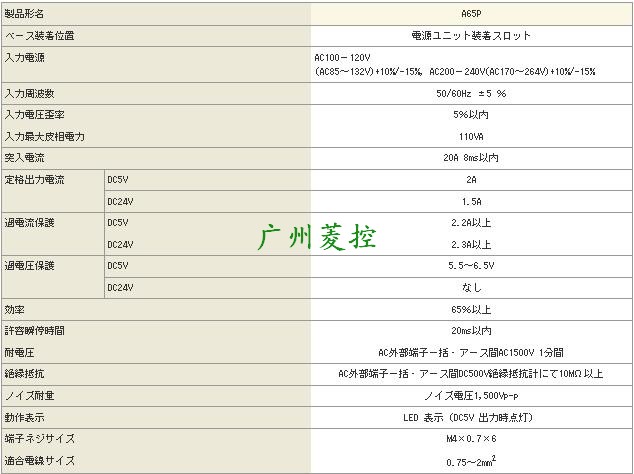Viewport: 634px width, 474px height.
Task: Select the 5.5～6.5V overvoltage value
Action: (470, 266)
